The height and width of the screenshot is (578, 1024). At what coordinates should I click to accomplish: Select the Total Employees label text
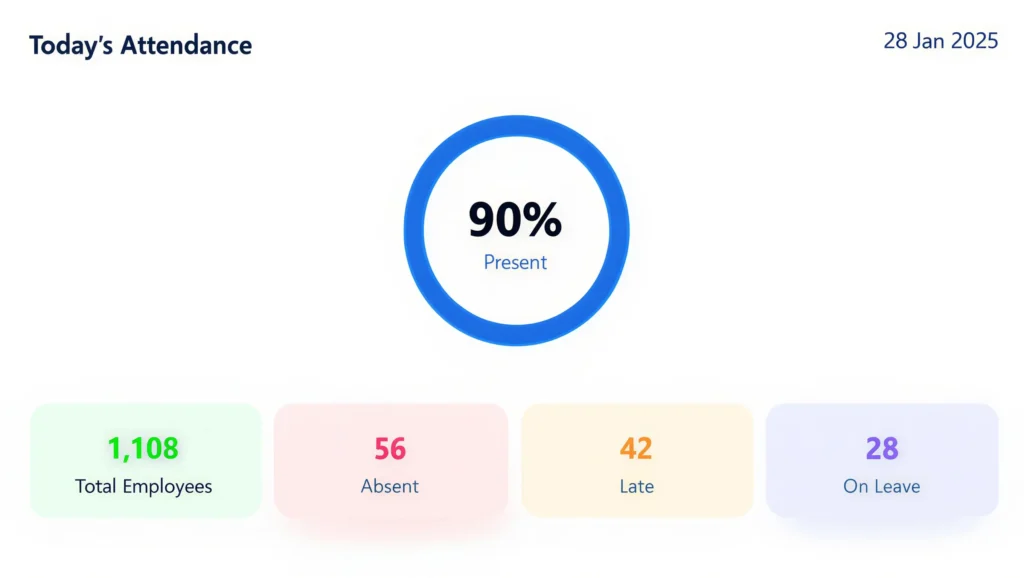143,487
